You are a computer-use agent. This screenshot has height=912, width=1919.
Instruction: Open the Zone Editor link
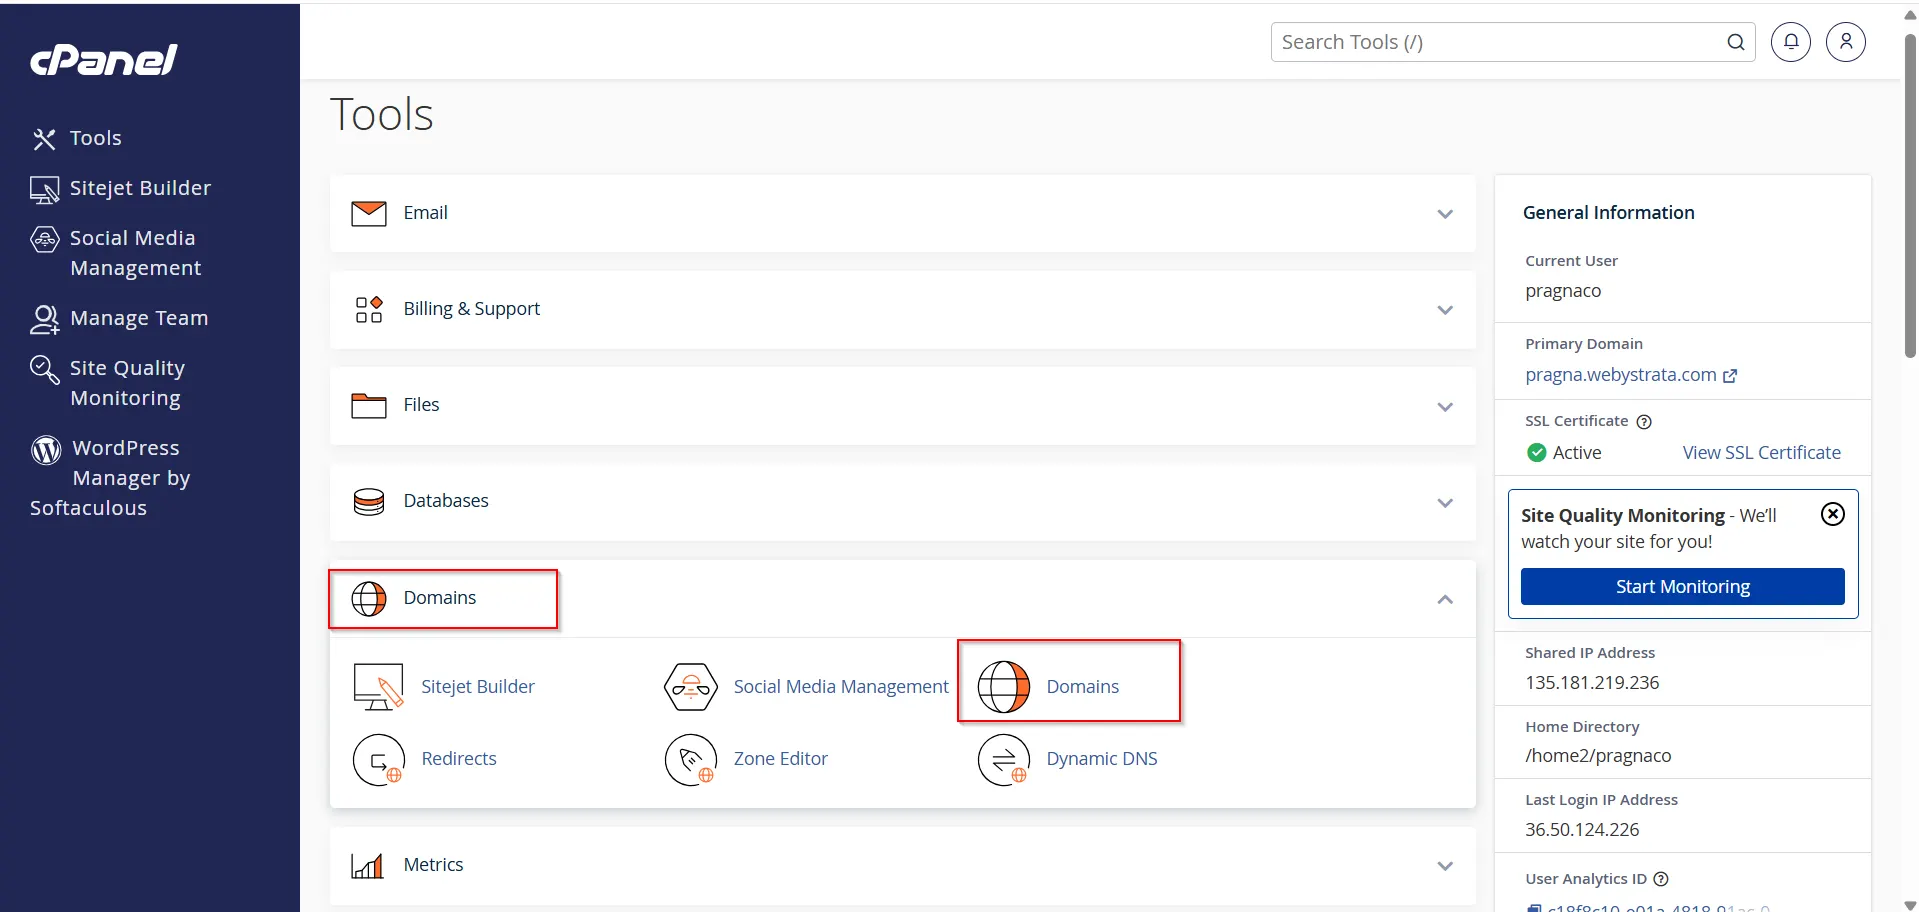tap(781, 759)
